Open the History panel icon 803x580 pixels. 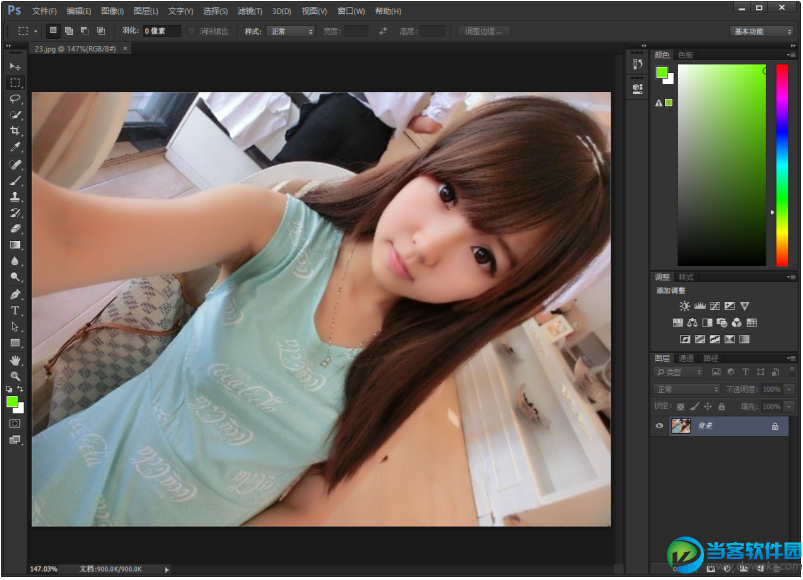(x=638, y=64)
